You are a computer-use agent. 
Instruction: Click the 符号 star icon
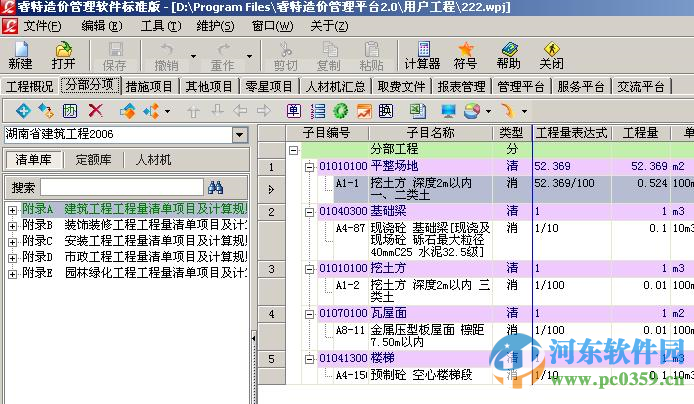tap(466, 55)
